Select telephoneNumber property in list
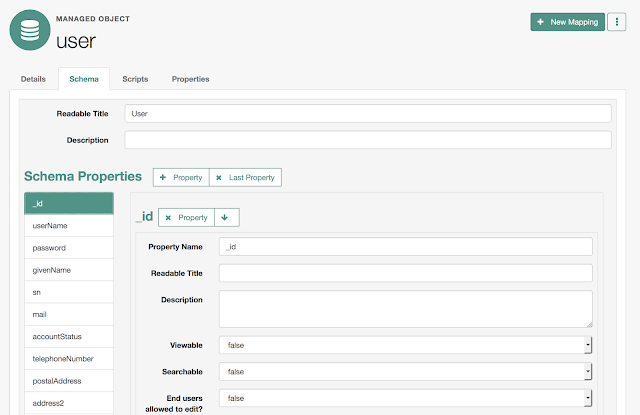640x415 pixels. [x=69, y=359]
